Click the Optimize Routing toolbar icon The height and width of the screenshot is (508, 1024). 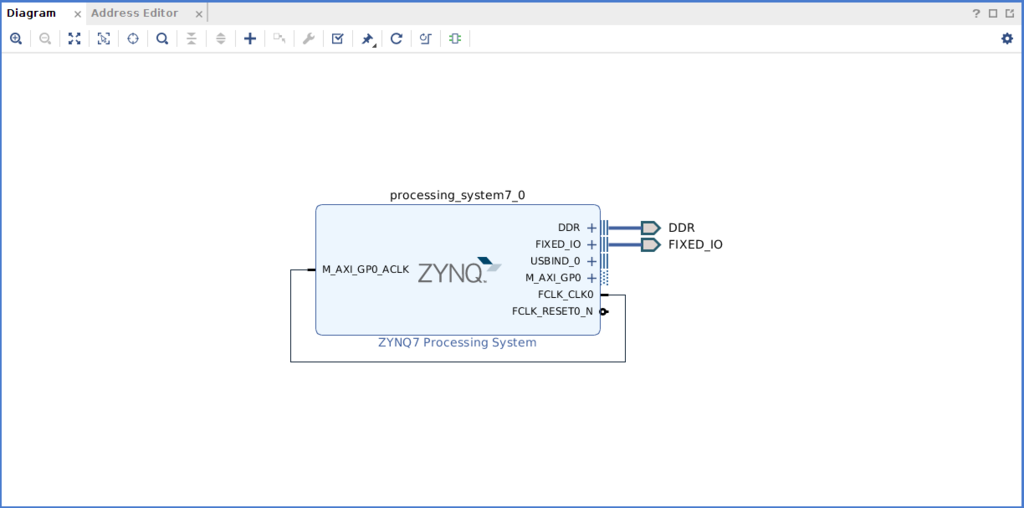click(426, 39)
